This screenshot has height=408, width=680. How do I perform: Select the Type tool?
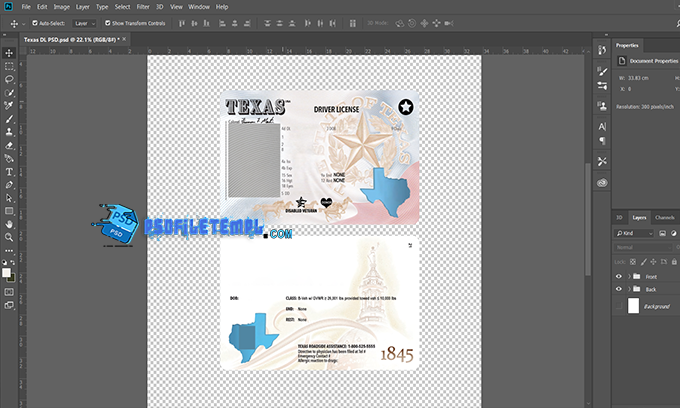[x=9, y=172]
